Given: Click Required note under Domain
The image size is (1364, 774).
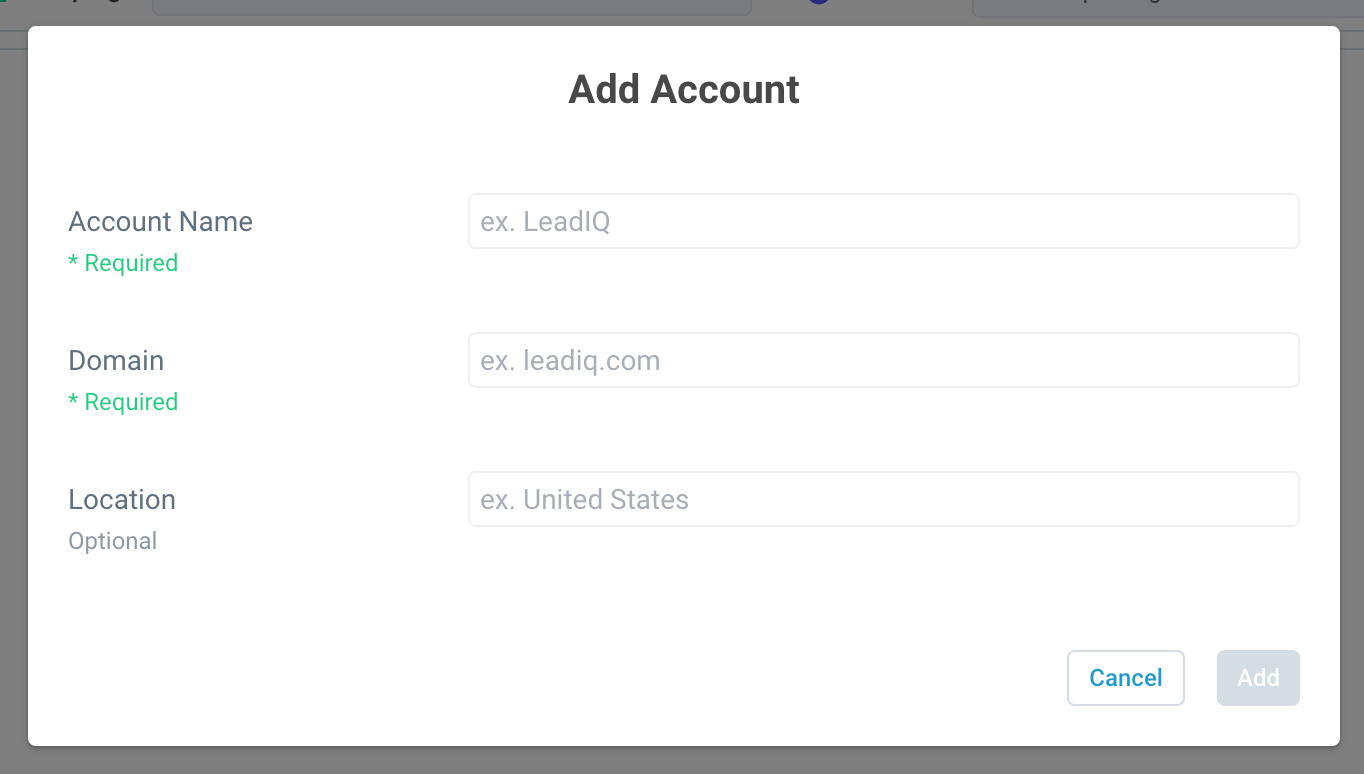Looking at the screenshot, I should point(123,402).
